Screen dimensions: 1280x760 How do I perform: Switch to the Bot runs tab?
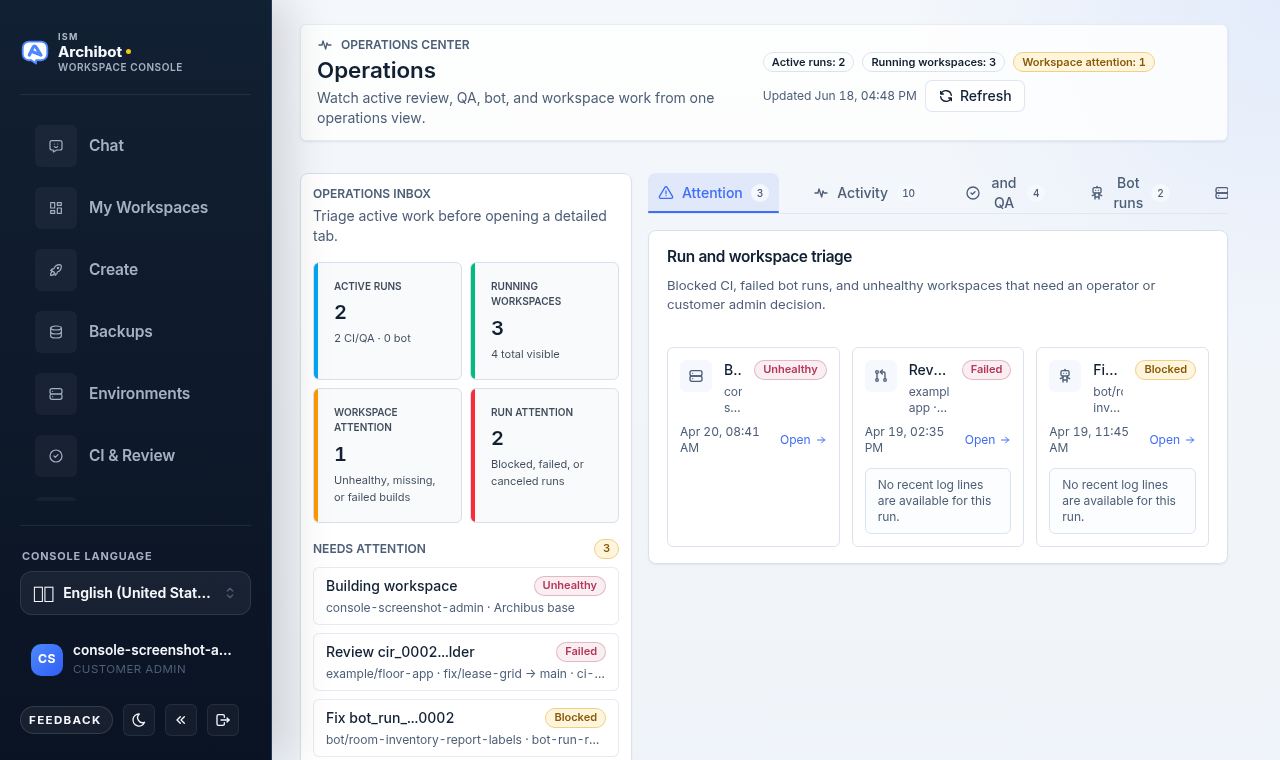1128,193
